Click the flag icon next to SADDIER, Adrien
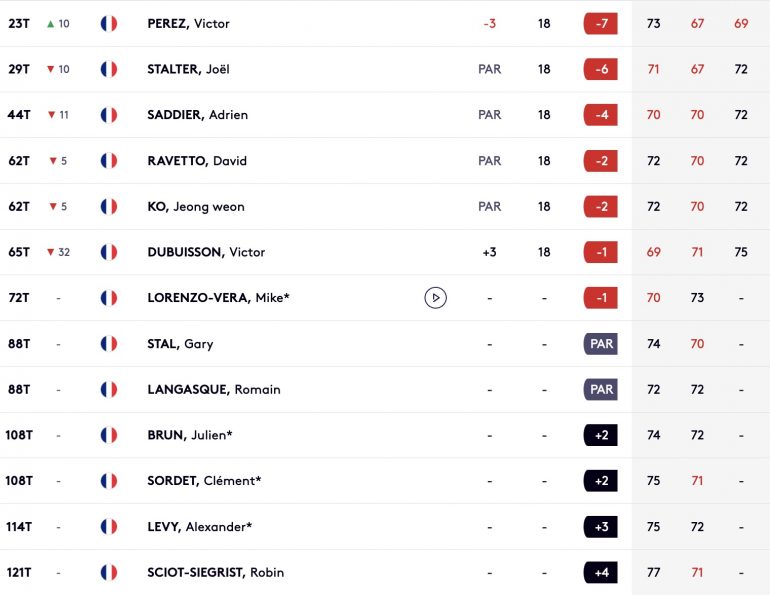 click(109, 115)
